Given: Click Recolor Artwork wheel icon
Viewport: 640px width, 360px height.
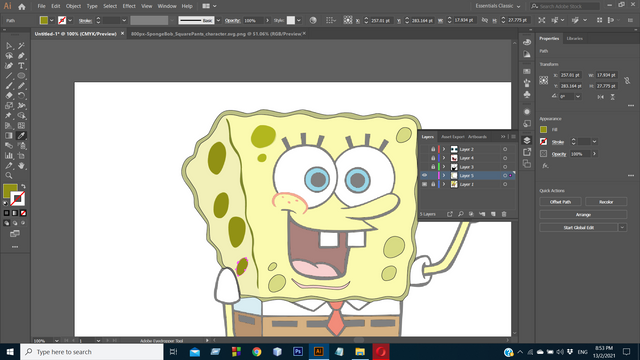Looking at the screenshot, I should coord(313,20).
